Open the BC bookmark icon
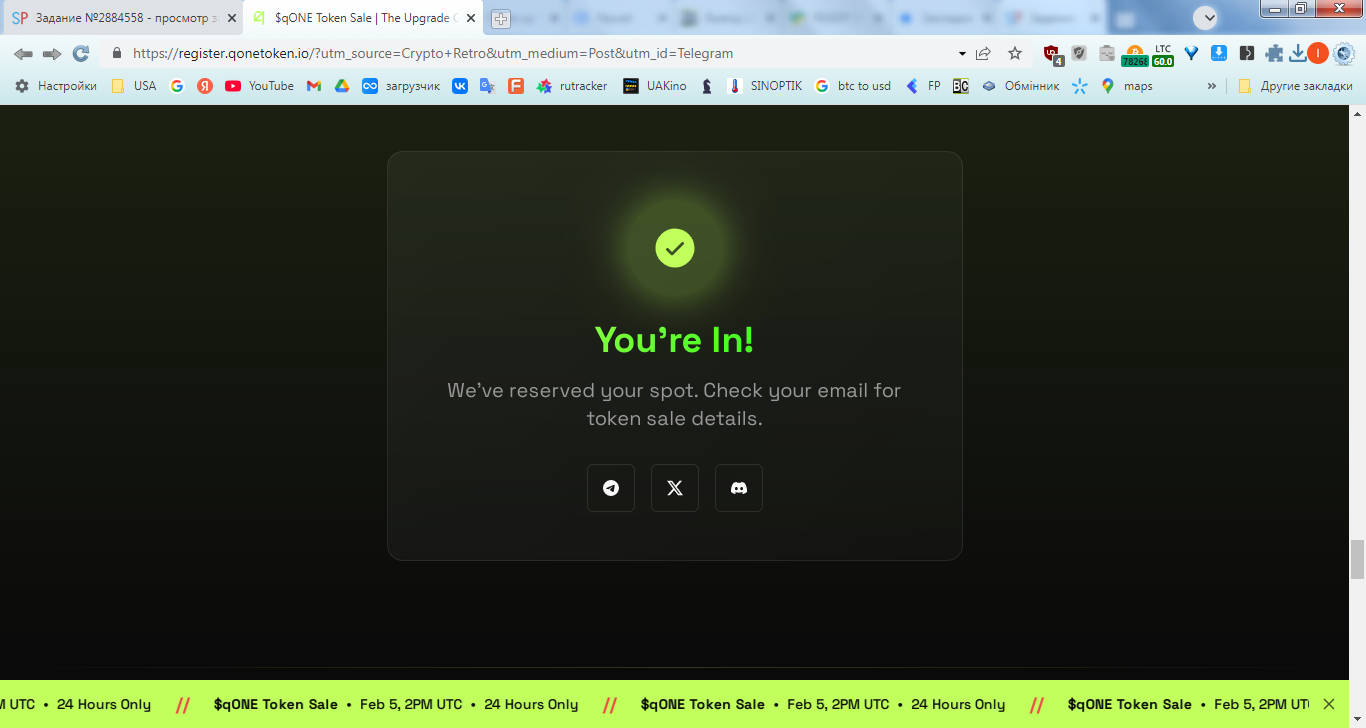The width and height of the screenshot is (1366, 728). tap(961, 86)
